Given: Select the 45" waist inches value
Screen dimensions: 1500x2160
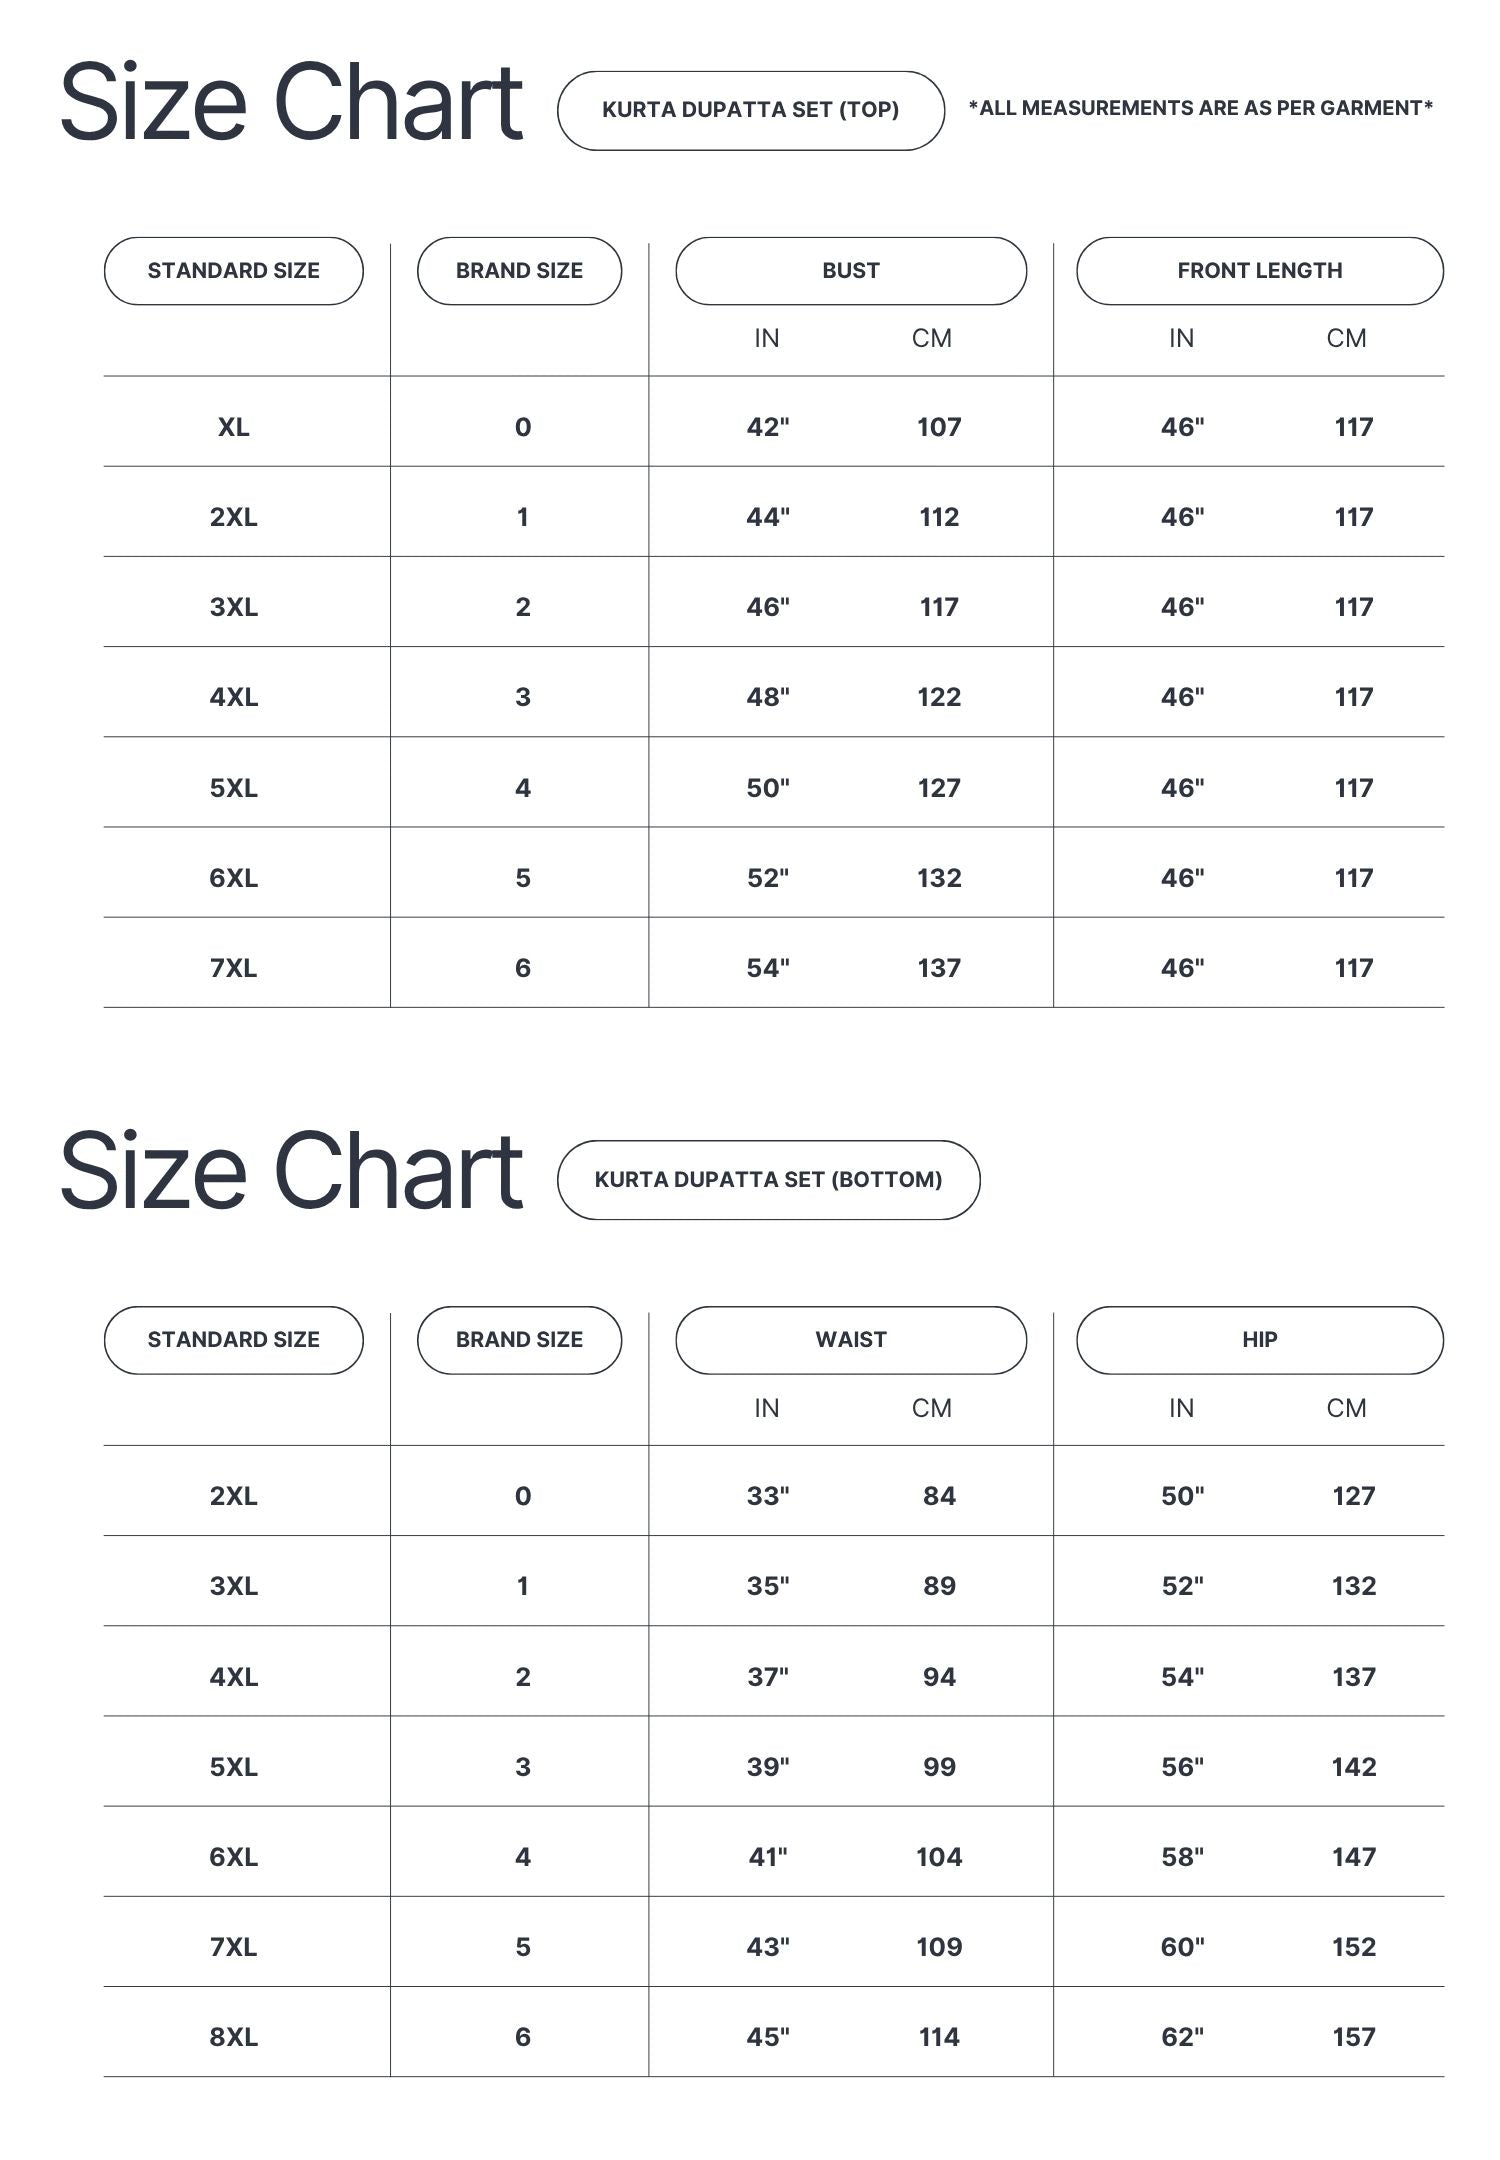Looking at the screenshot, I should point(768,2037).
